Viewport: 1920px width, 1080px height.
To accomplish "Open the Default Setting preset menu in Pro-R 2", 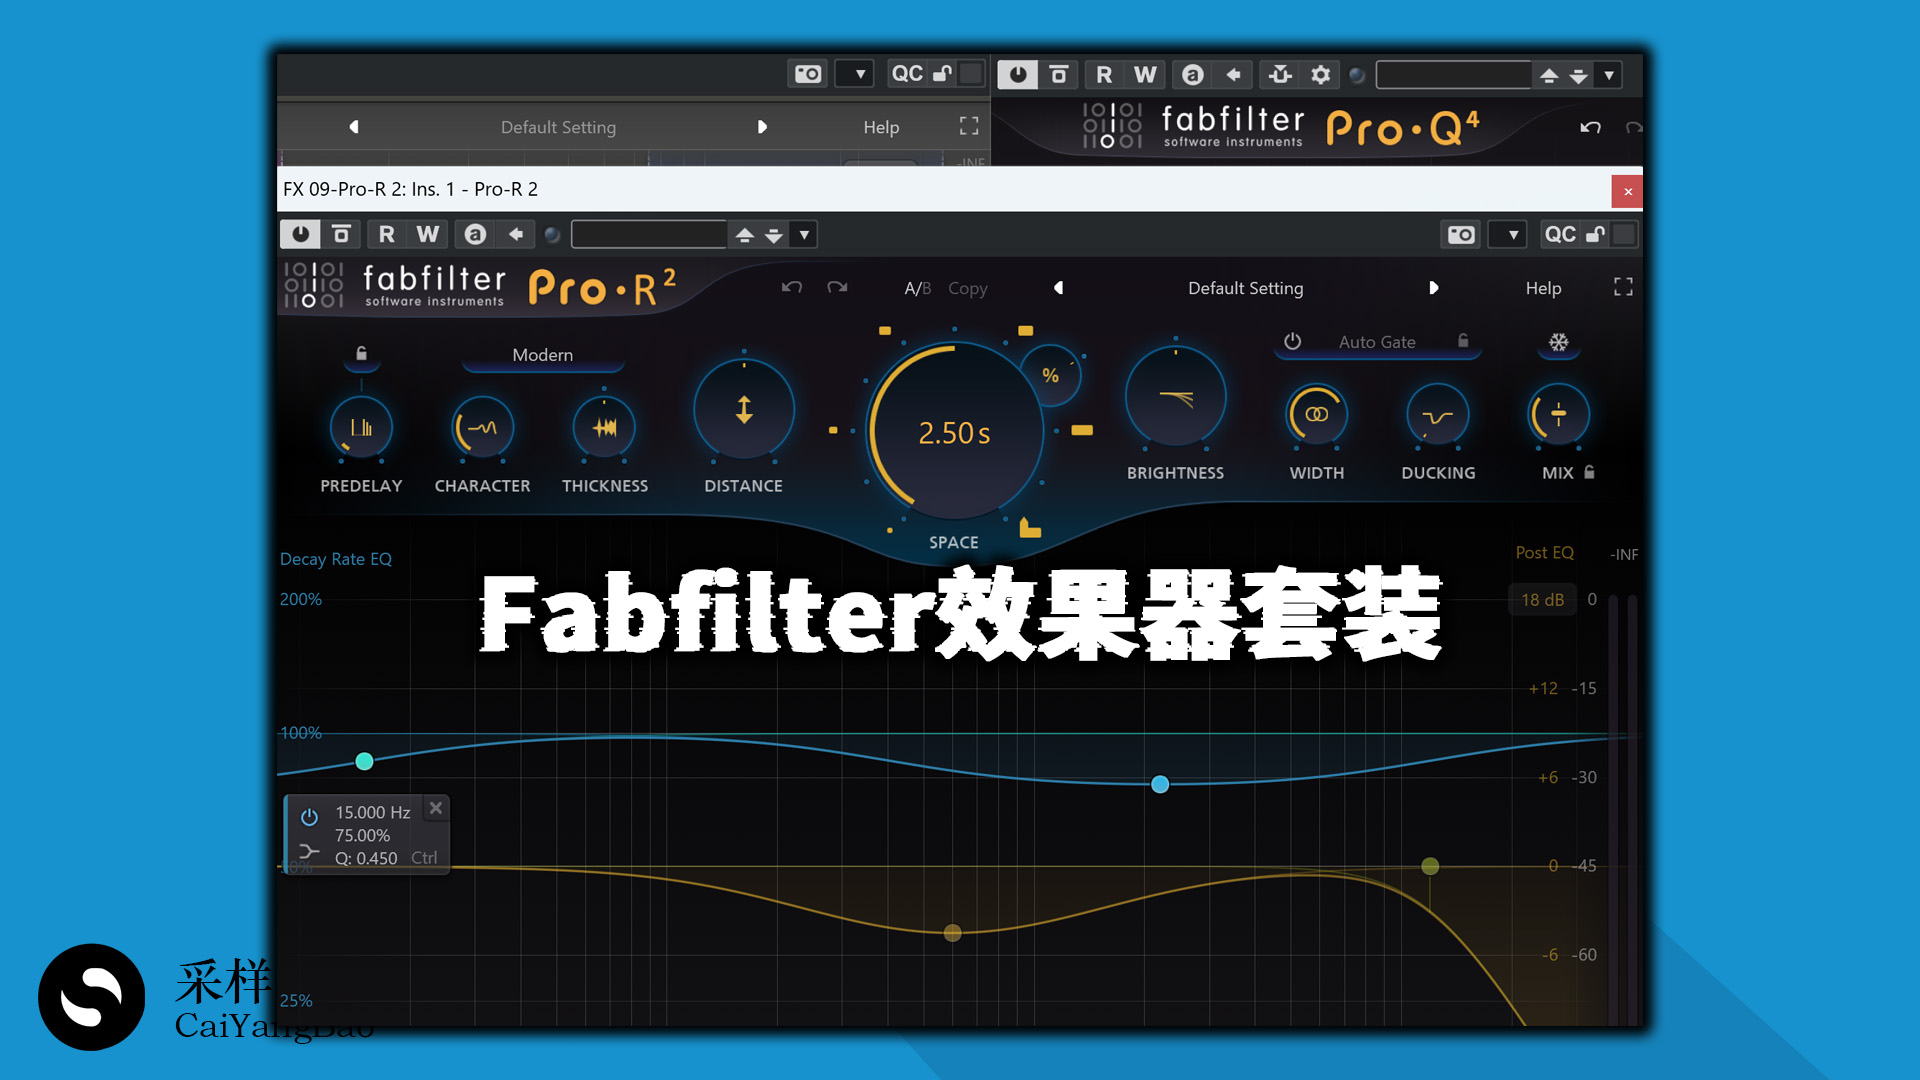I will [1245, 288].
